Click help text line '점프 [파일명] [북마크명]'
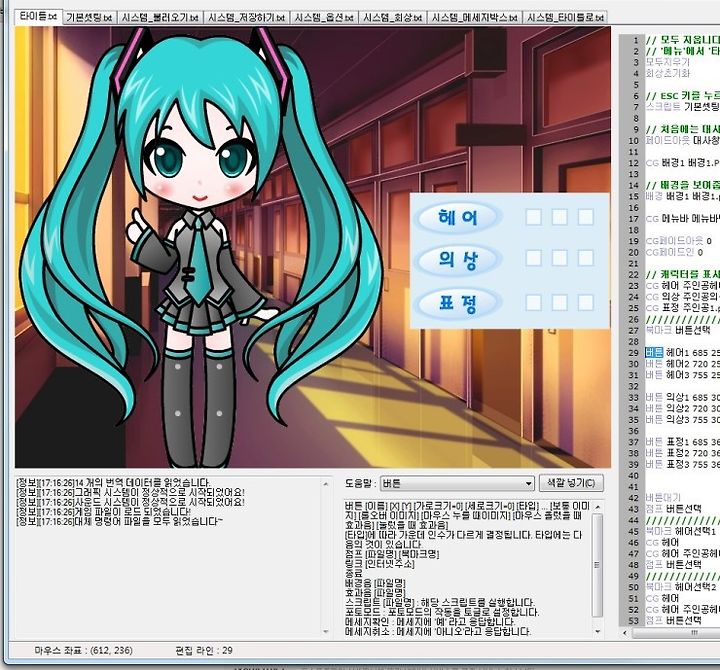The width and height of the screenshot is (720, 670). coord(392,554)
